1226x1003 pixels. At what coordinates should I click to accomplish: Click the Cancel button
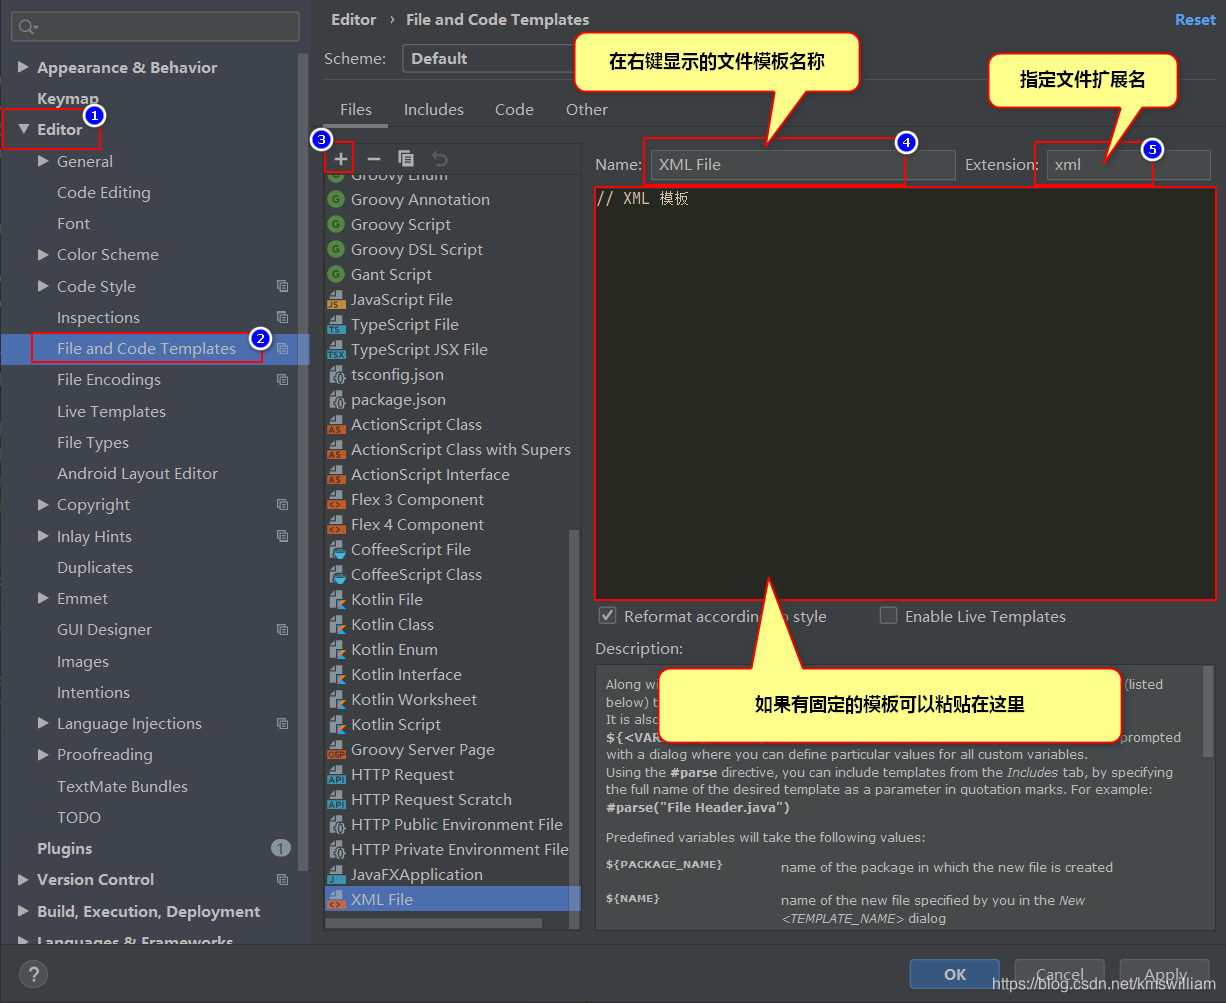click(x=1060, y=974)
